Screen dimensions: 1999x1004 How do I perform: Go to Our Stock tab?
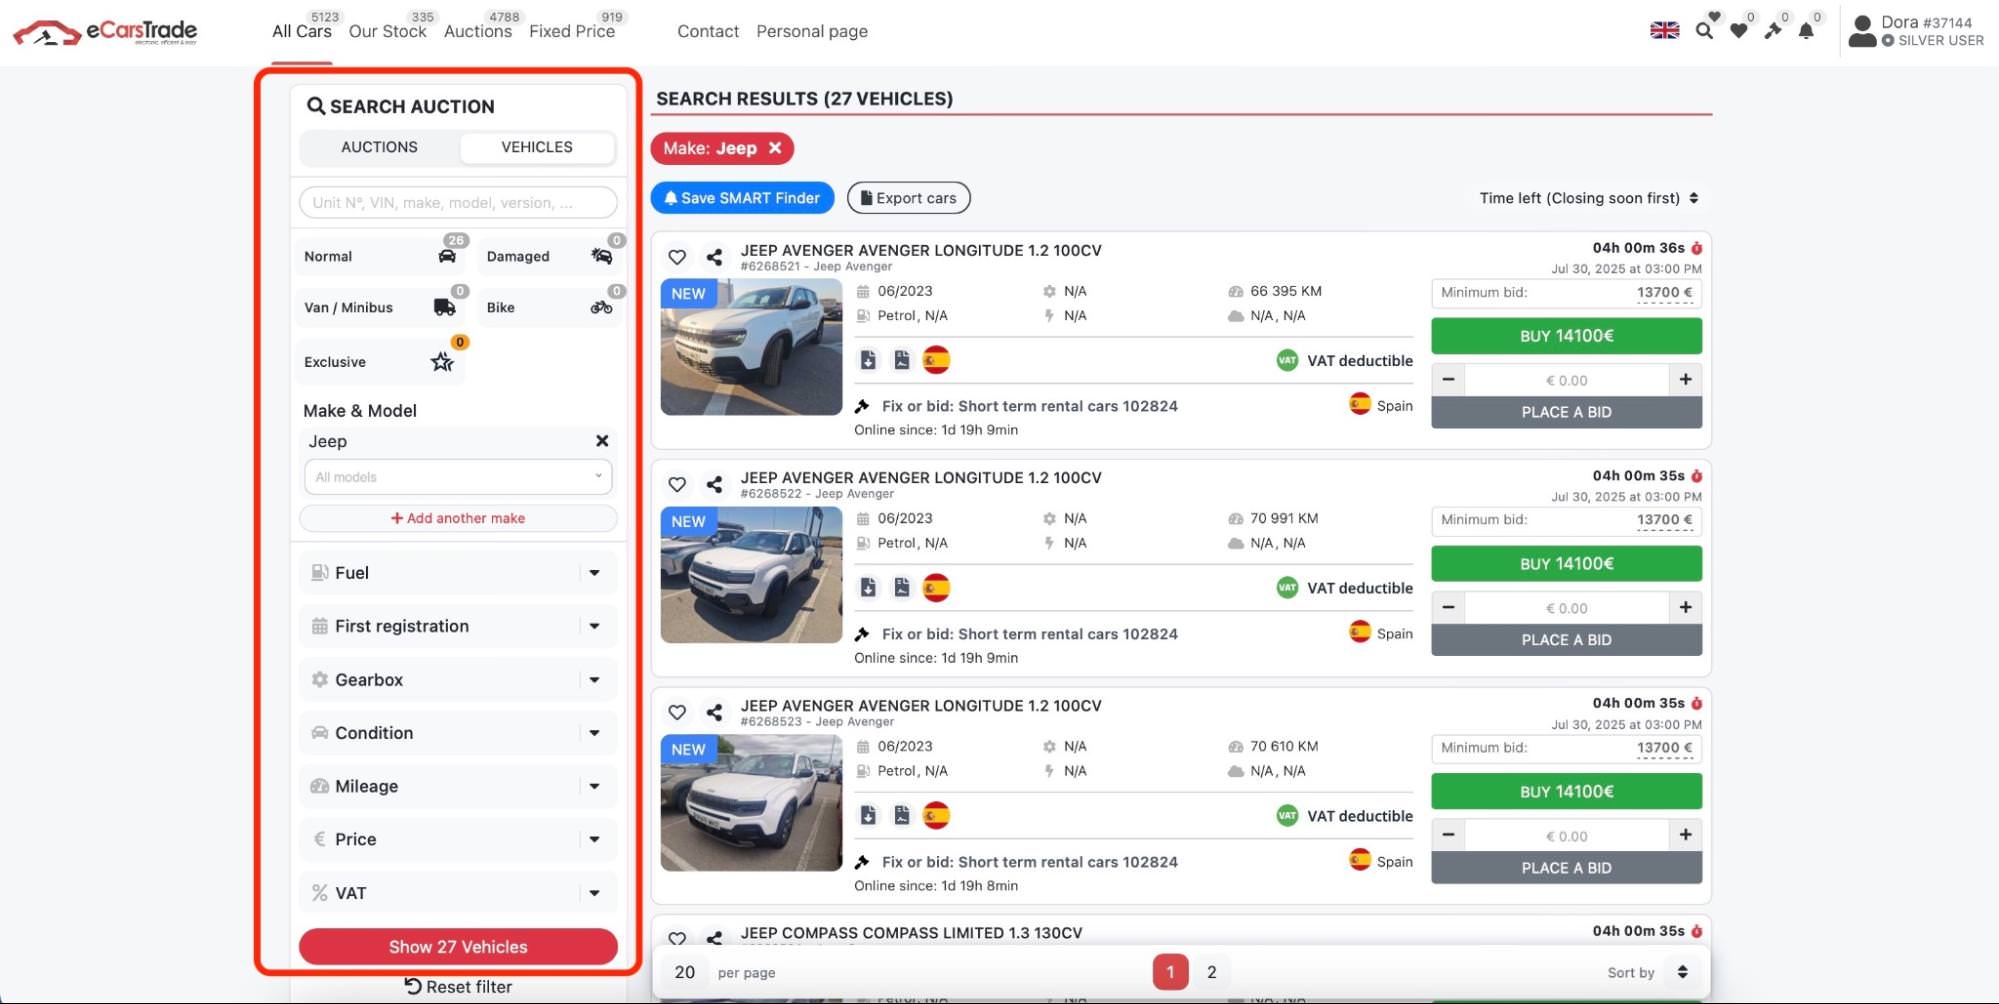click(x=387, y=31)
